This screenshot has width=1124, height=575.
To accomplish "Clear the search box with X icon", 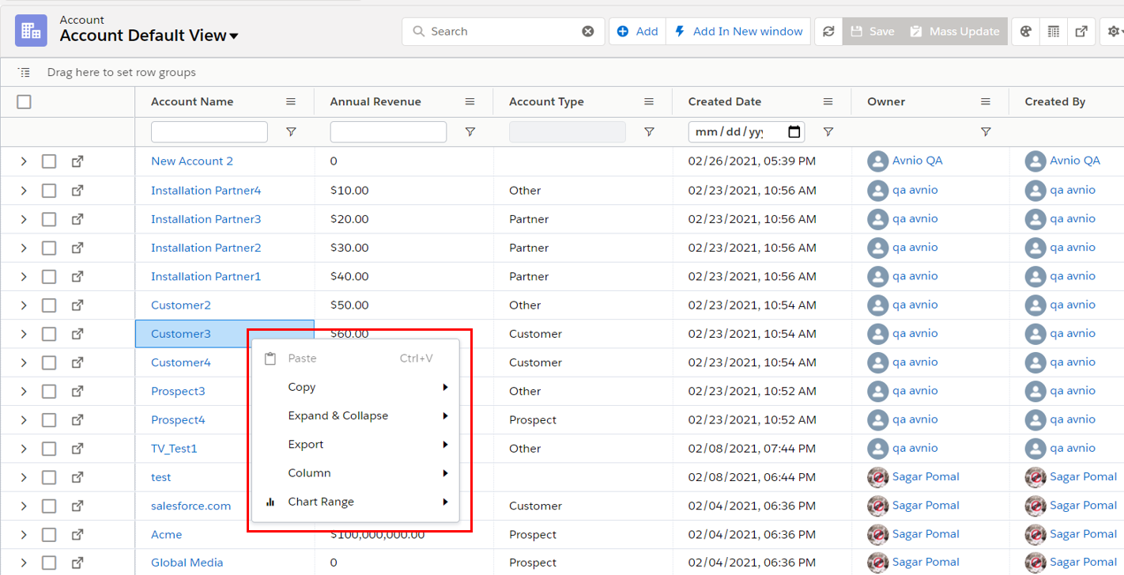I will (x=588, y=32).
